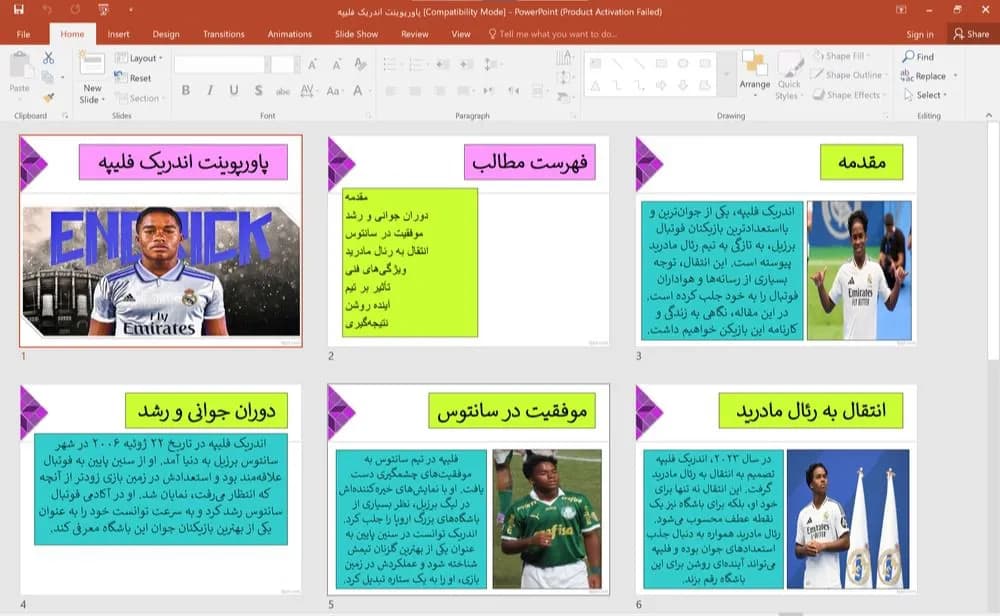
Task: Switch to the Slide Show tab
Action: pyautogui.click(x=357, y=34)
